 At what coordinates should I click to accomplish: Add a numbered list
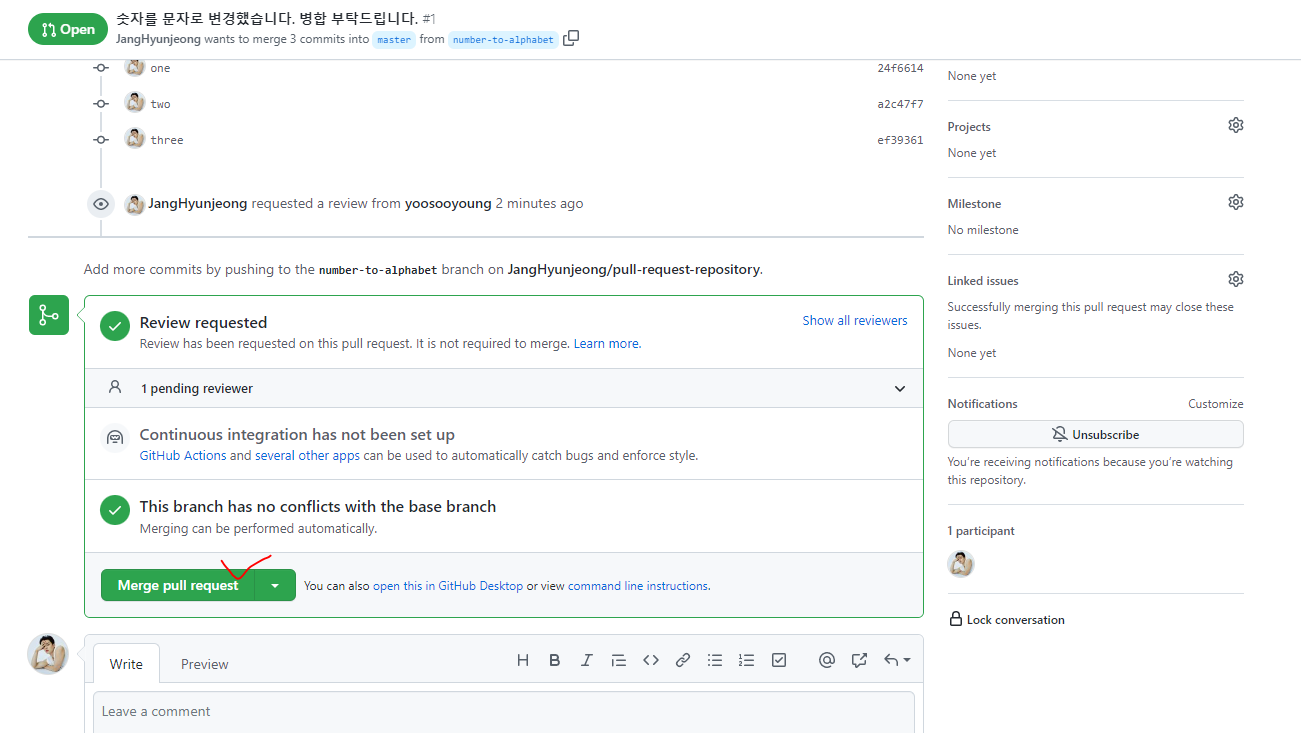pos(746,660)
